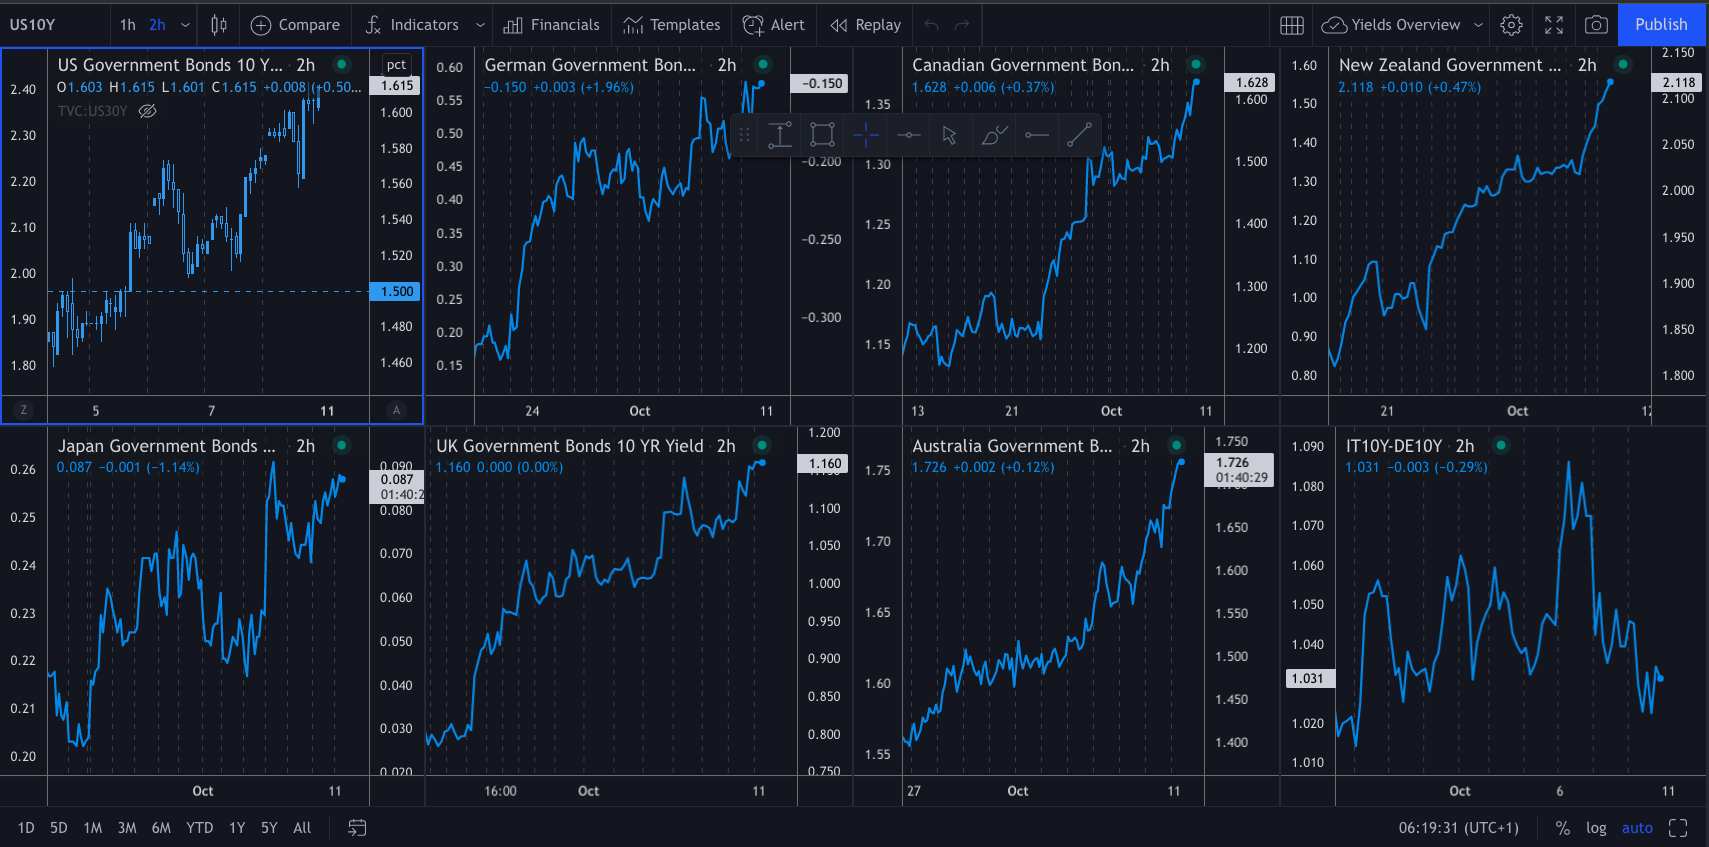Select the trend line tool
1709x847 pixels.
pyautogui.click(x=1079, y=134)
